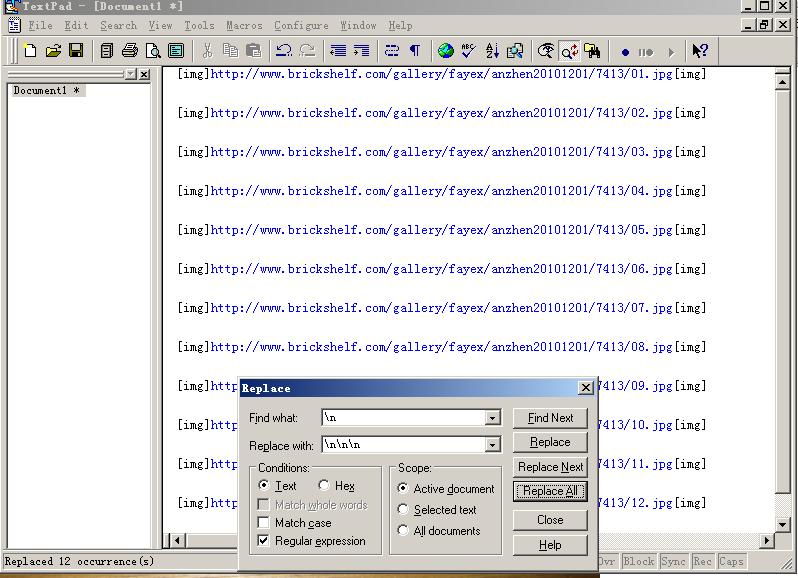Cut selection with the scissors icon

(x=207, y=51)
